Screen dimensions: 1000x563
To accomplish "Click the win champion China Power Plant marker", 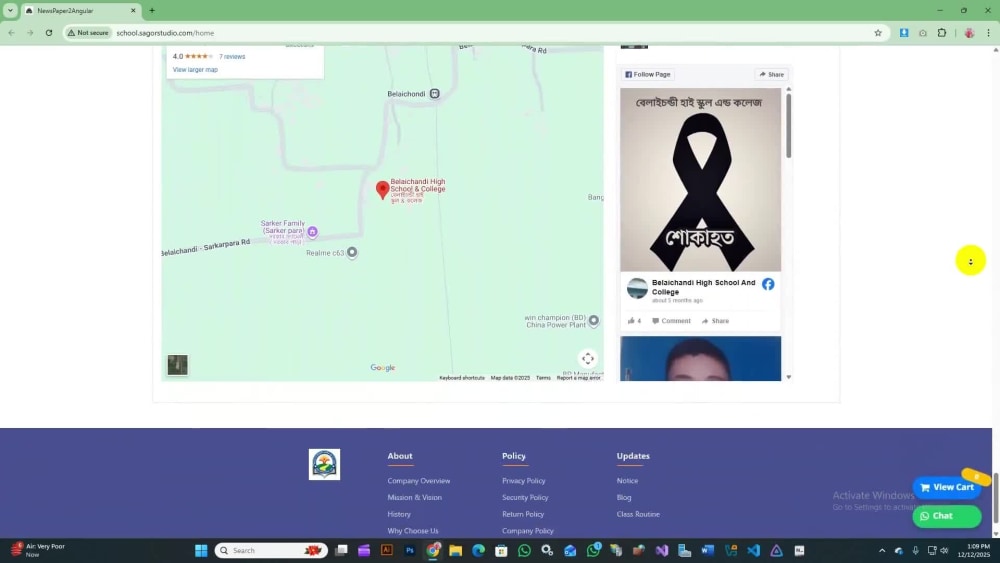I will pyautogui.click(x=593, y=320).
